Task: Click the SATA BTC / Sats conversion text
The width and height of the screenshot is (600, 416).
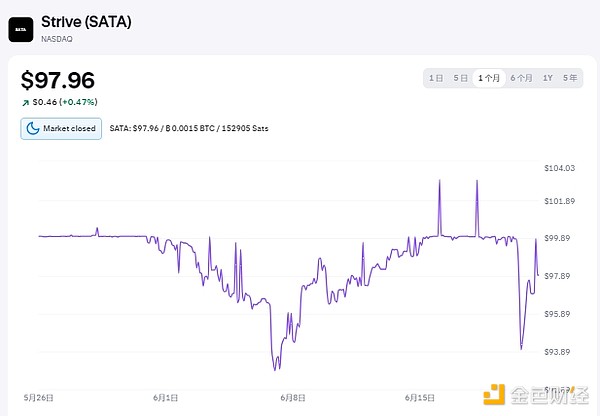Action: (189, 128)
